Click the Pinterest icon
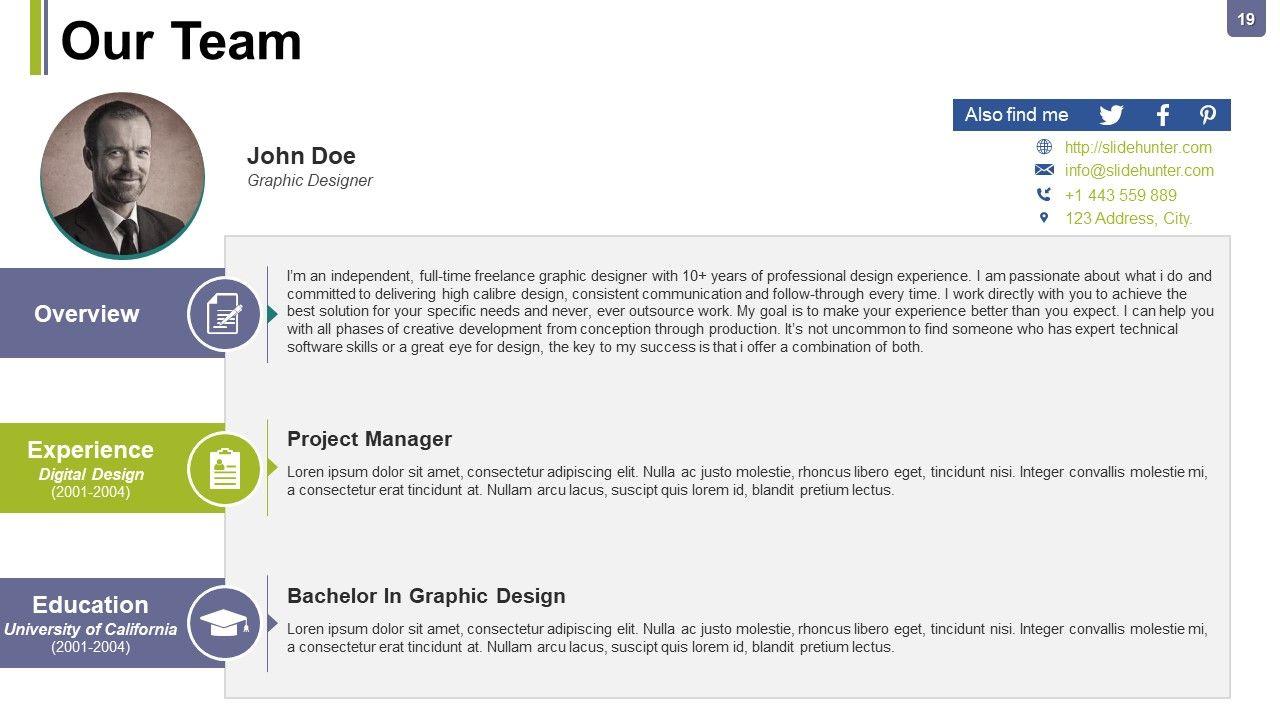 coord(1208,115)
